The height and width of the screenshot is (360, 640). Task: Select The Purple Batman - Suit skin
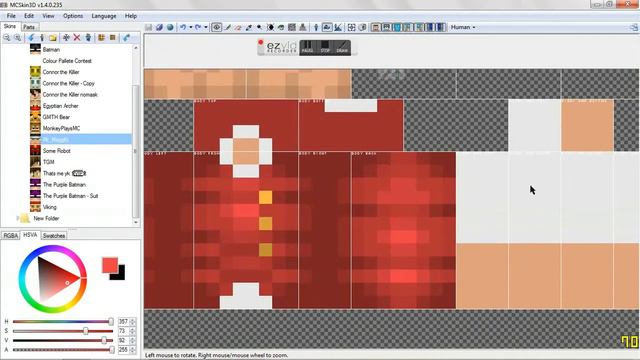tap(70, 196)
